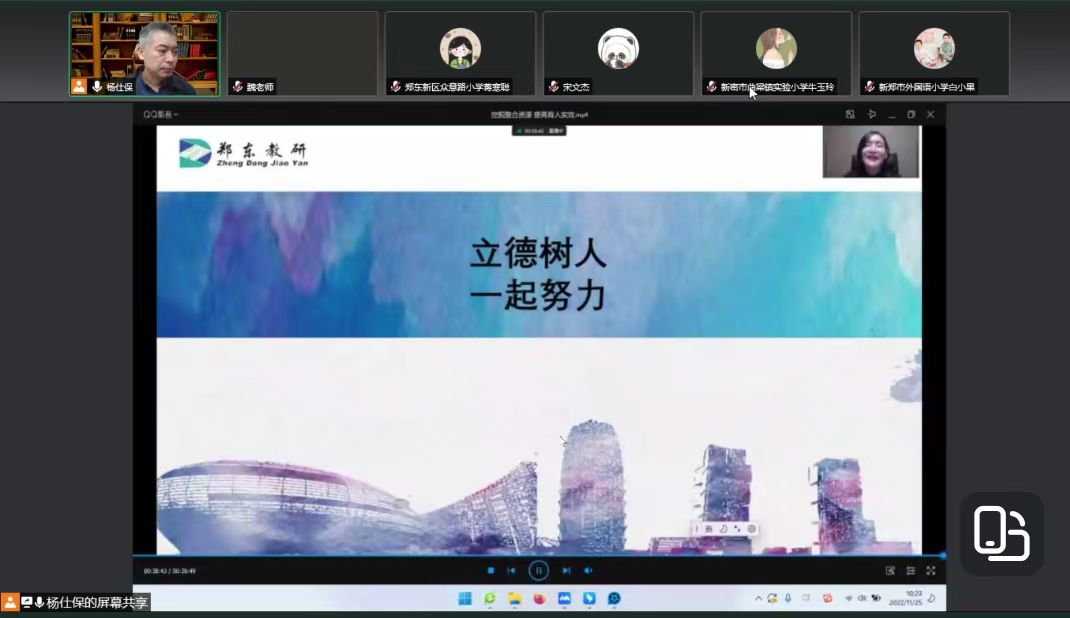
Task: Click 杨仕保的屏幕共享 label
Action: [x=97, y=602]
